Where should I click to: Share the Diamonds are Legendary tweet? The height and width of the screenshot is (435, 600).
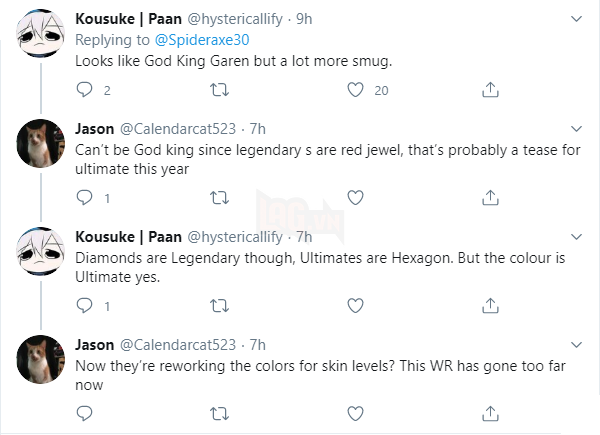click(x=490, y=305)
